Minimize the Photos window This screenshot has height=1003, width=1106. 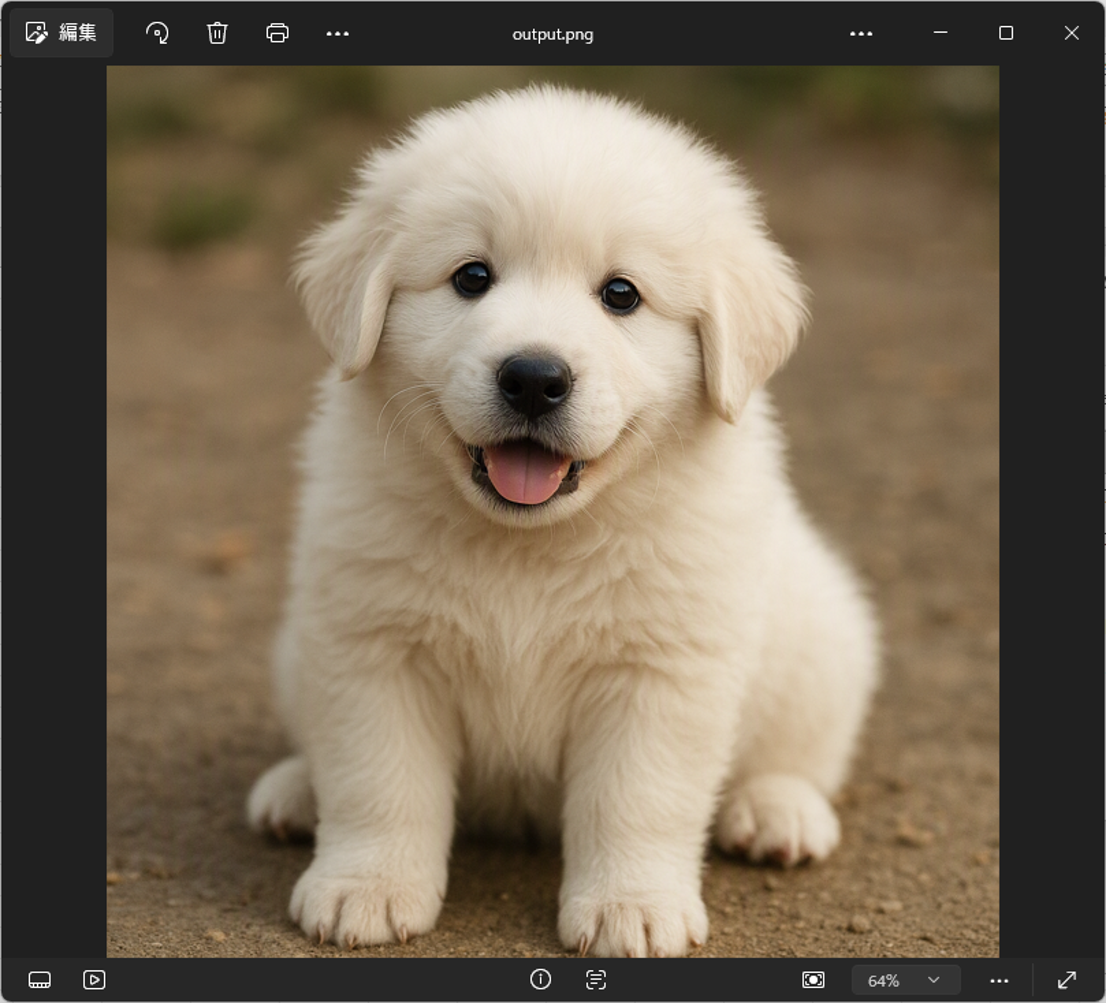pos(940,32)
